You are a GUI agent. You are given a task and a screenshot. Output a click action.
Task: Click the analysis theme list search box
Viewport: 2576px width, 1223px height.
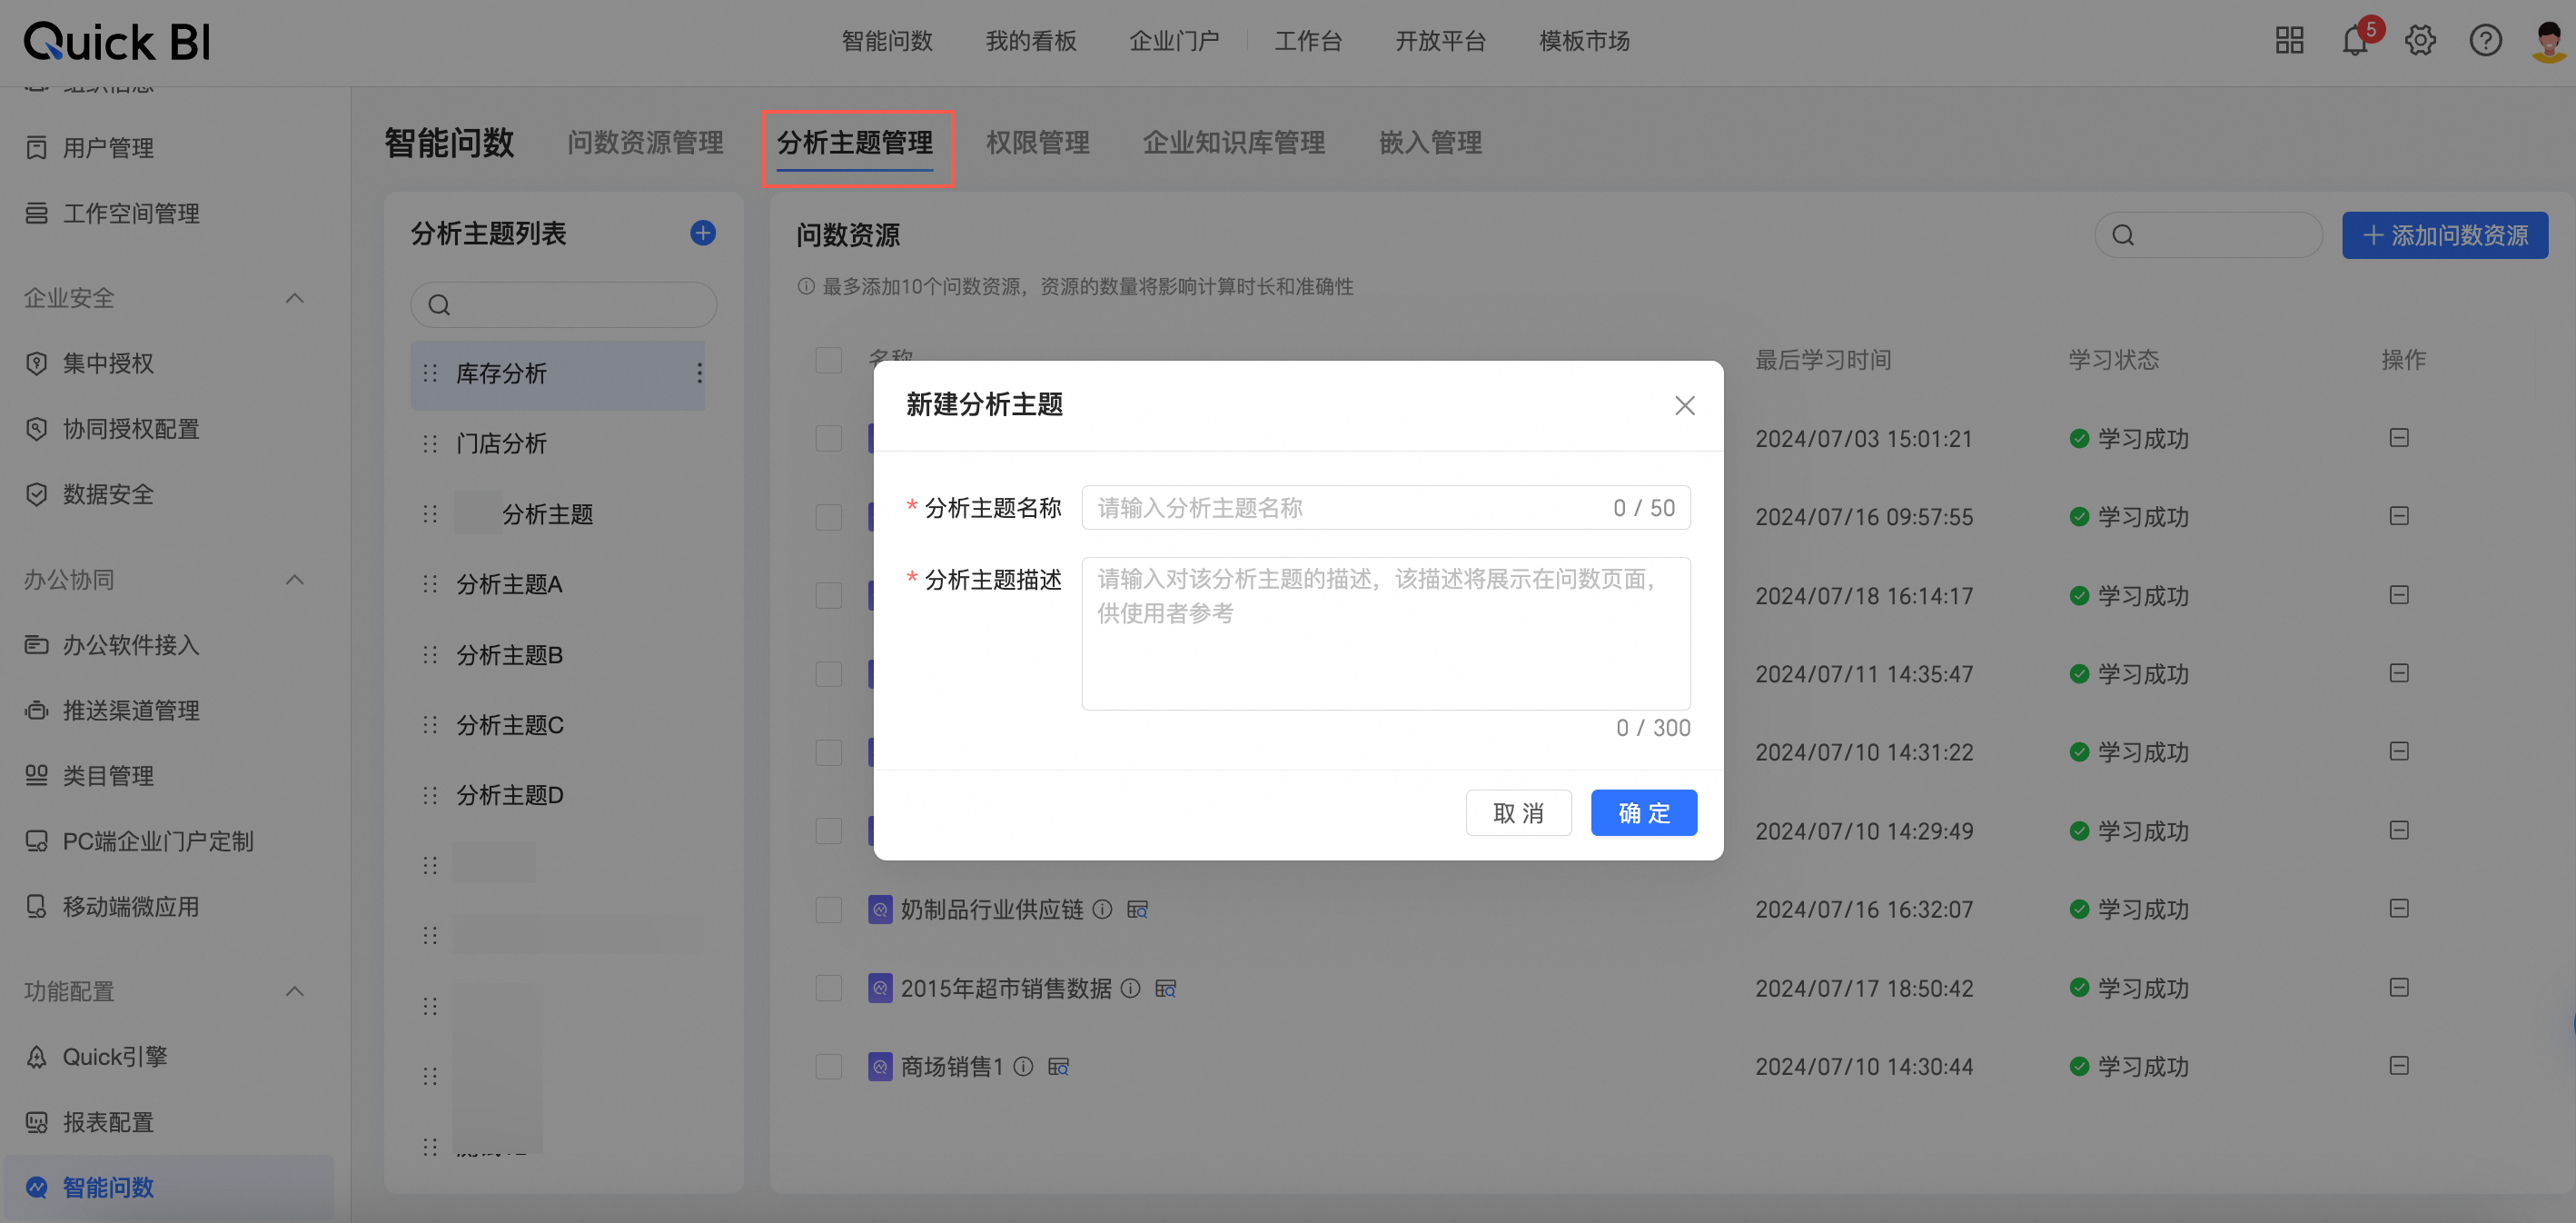click(x=563, y=304)
